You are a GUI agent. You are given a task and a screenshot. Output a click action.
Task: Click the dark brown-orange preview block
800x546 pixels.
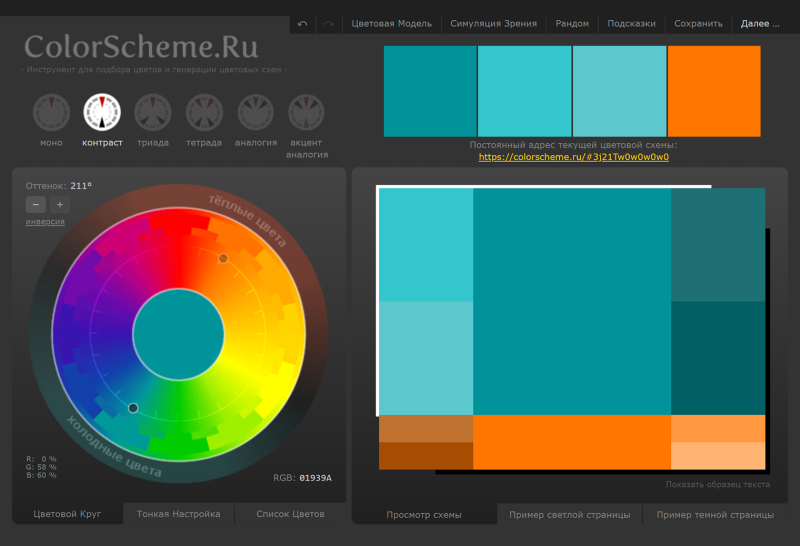tap(426, 456)
